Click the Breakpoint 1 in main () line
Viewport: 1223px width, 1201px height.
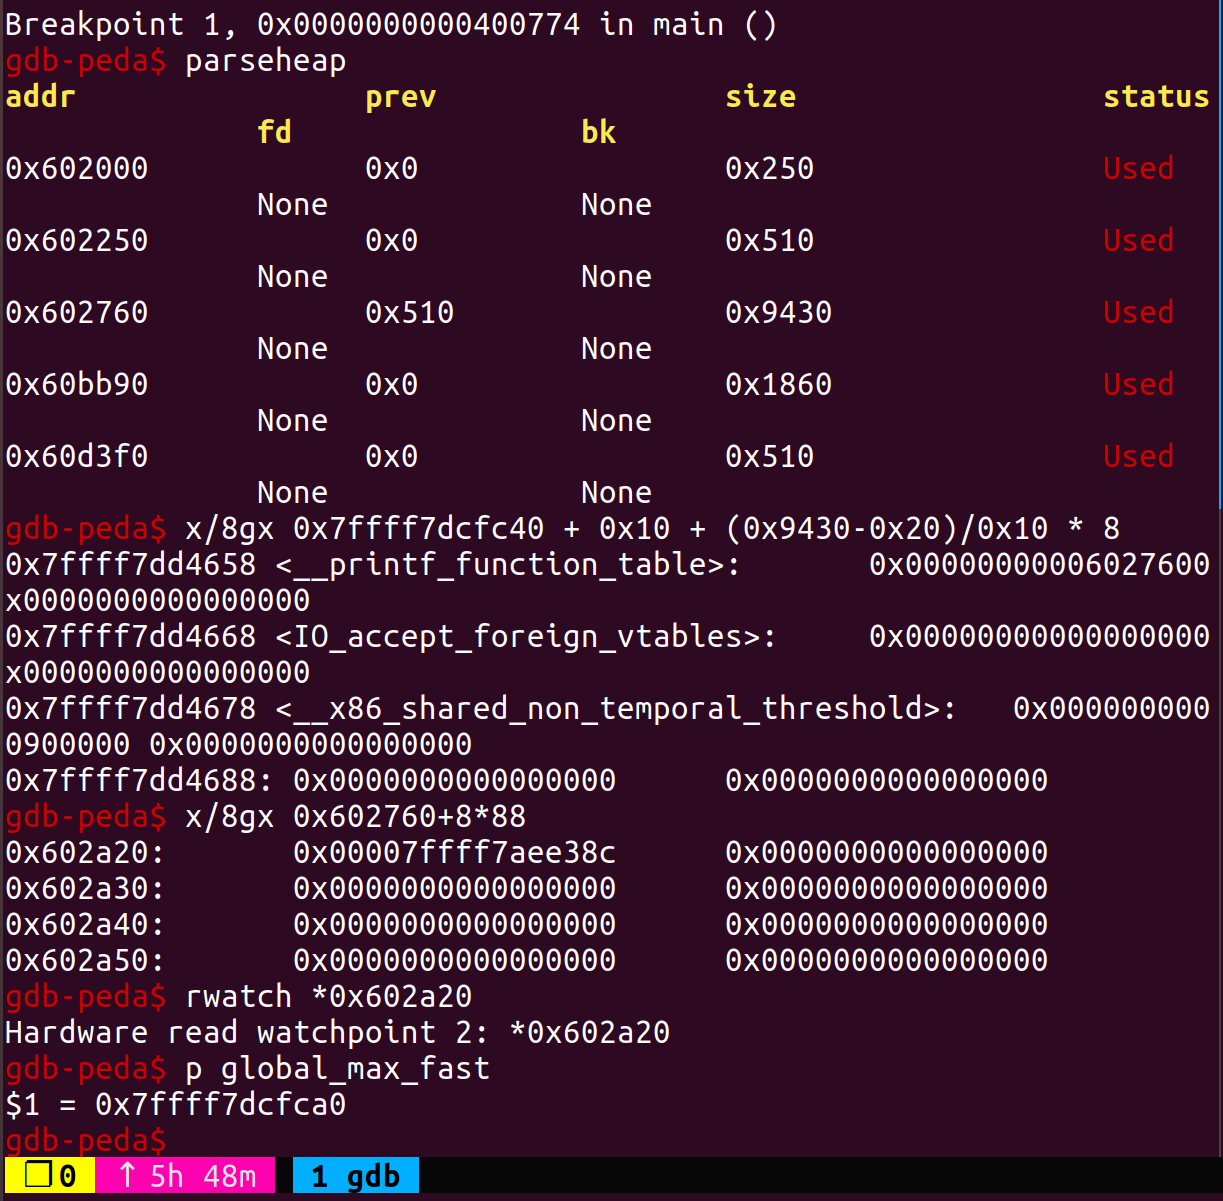(x=391, y=24)
